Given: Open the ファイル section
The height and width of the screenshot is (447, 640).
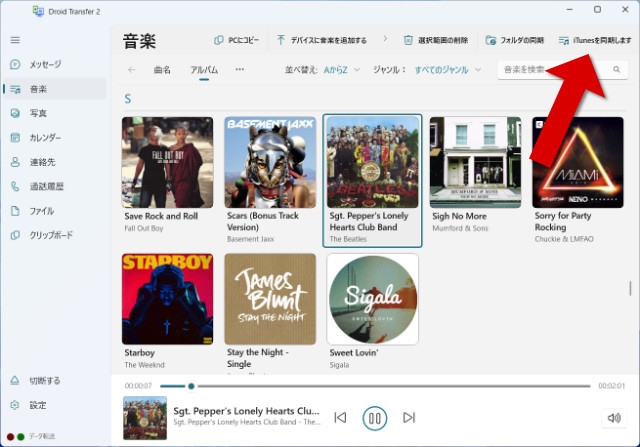Looking at the screenshot, I should coord(55,211).
